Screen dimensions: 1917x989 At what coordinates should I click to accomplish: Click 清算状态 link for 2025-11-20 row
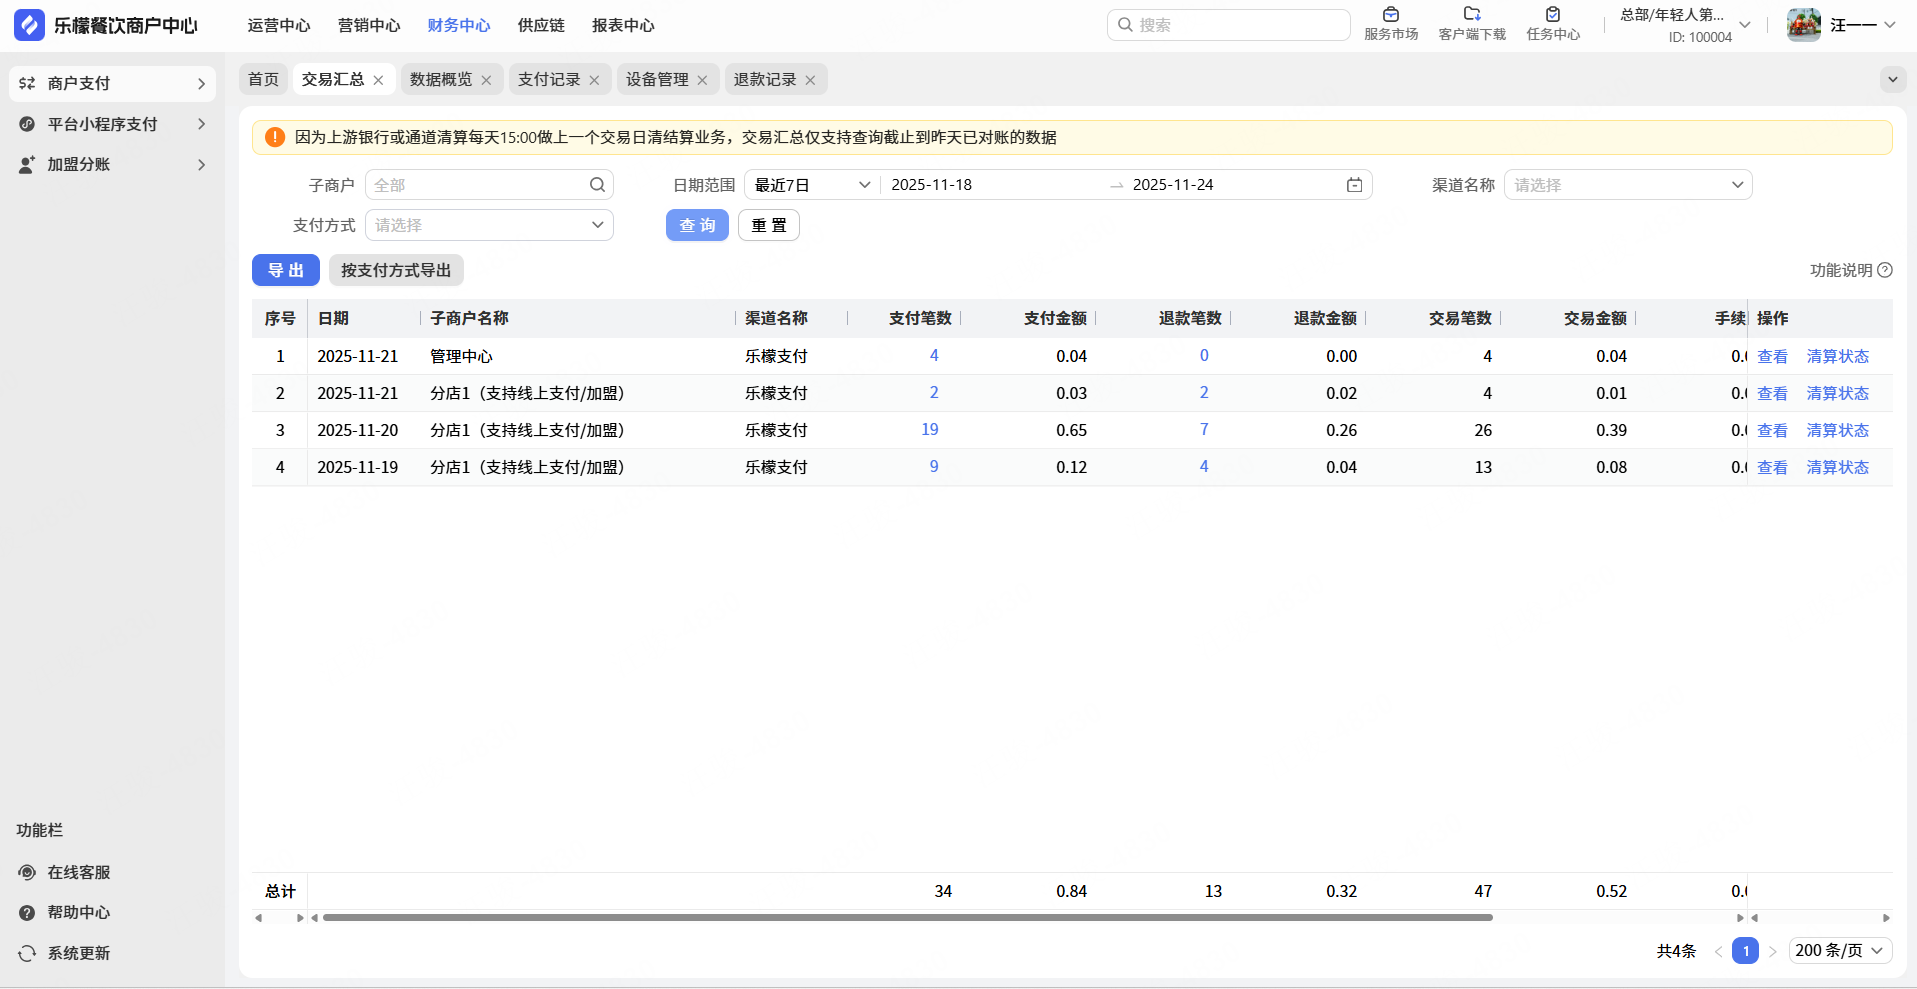tap(1837, 430)
